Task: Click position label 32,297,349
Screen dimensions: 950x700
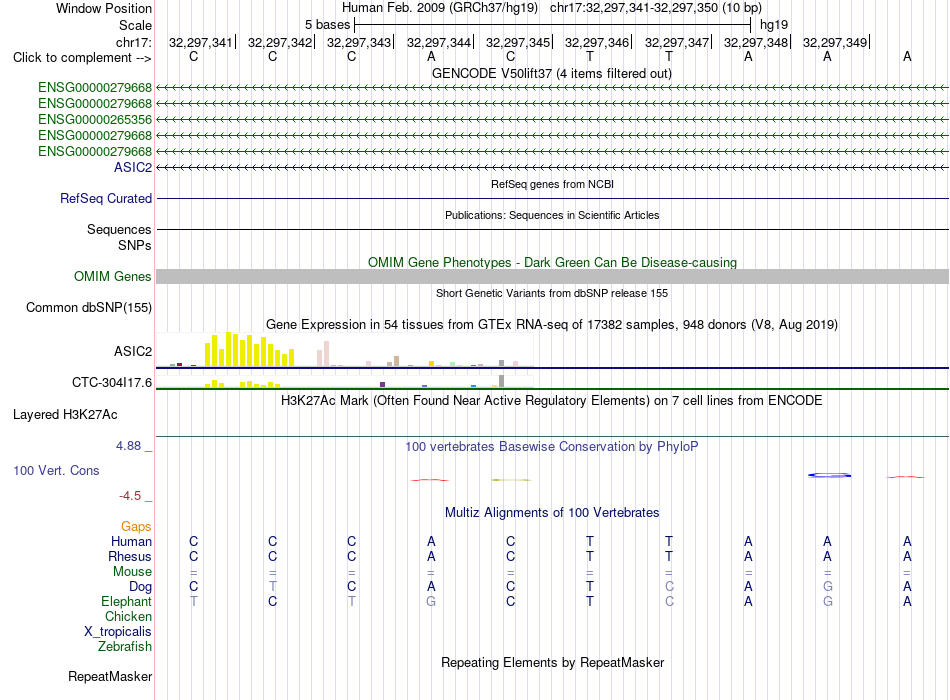Action: coord(834,42)
